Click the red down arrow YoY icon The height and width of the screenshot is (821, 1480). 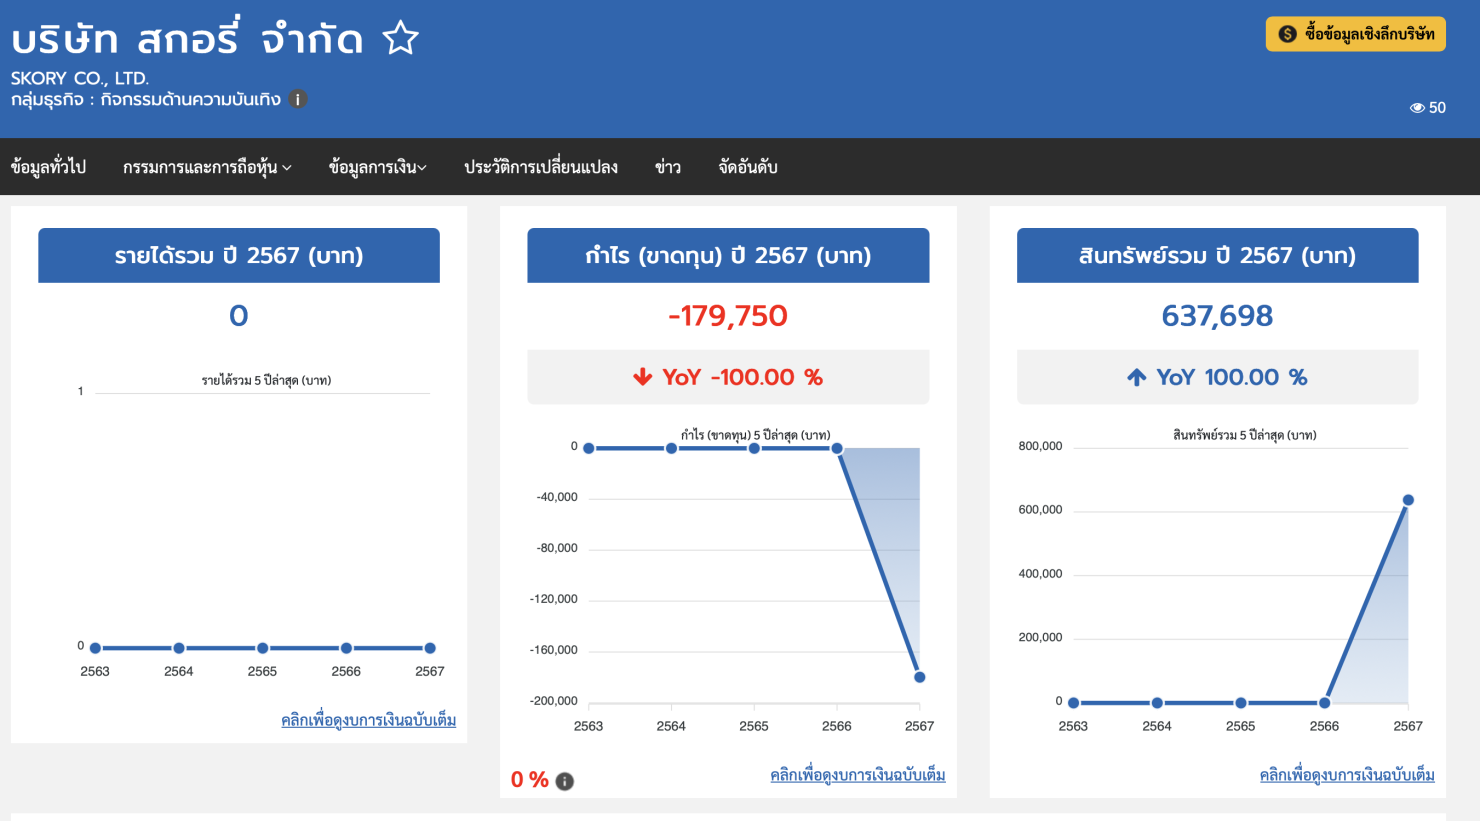pyautogui.click(x=642, y=377)
